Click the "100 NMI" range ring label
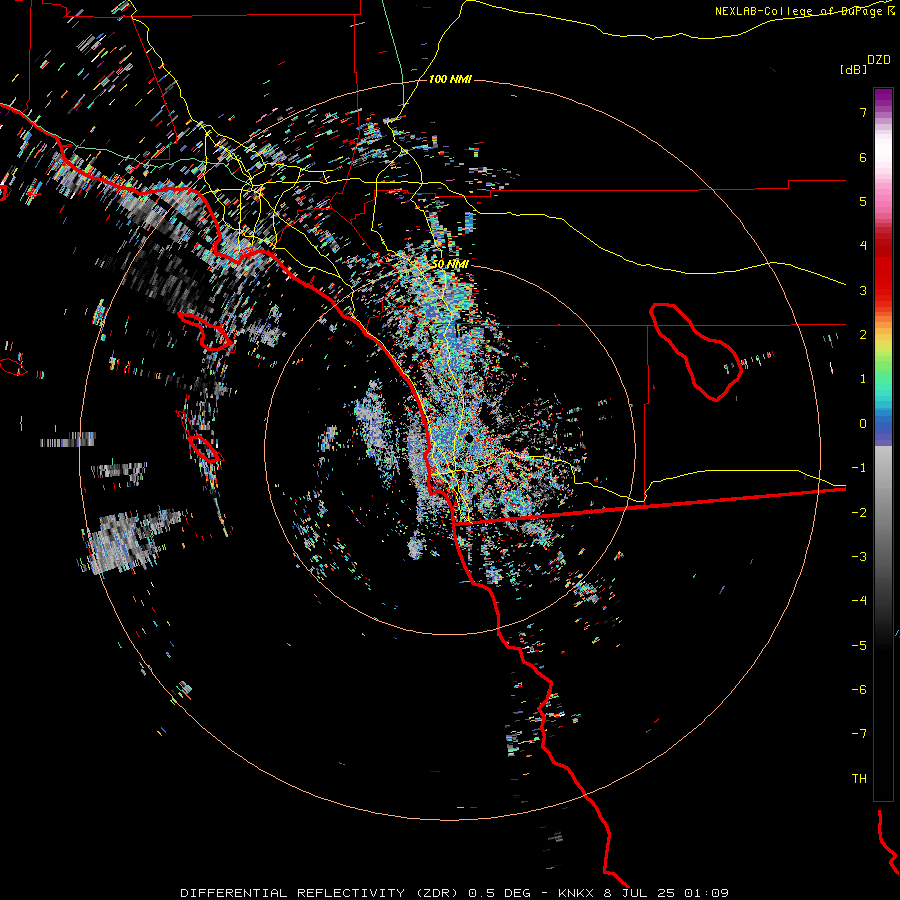Image resolution: width=900 pixels, height=900 pixels. (450, 79)
